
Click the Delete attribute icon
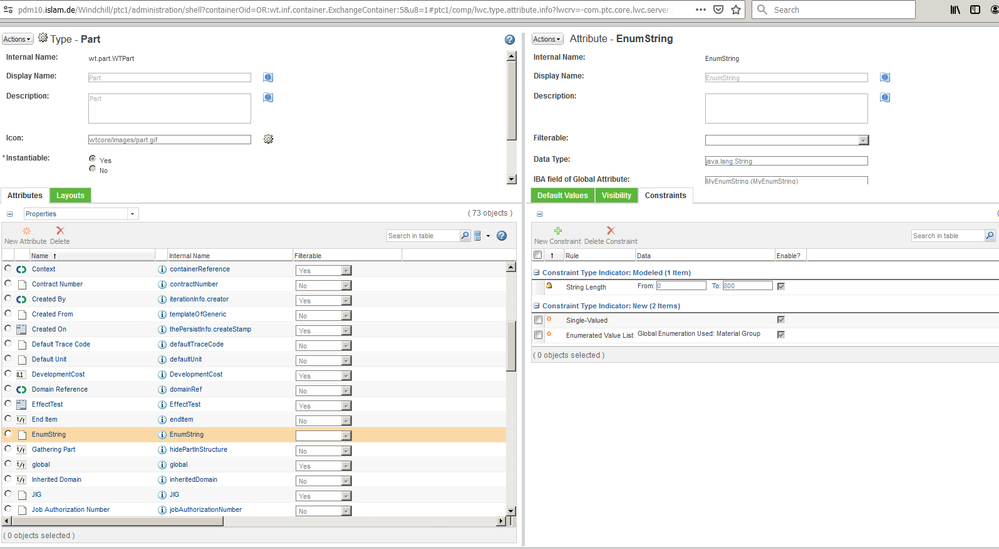tap(60, 231)
